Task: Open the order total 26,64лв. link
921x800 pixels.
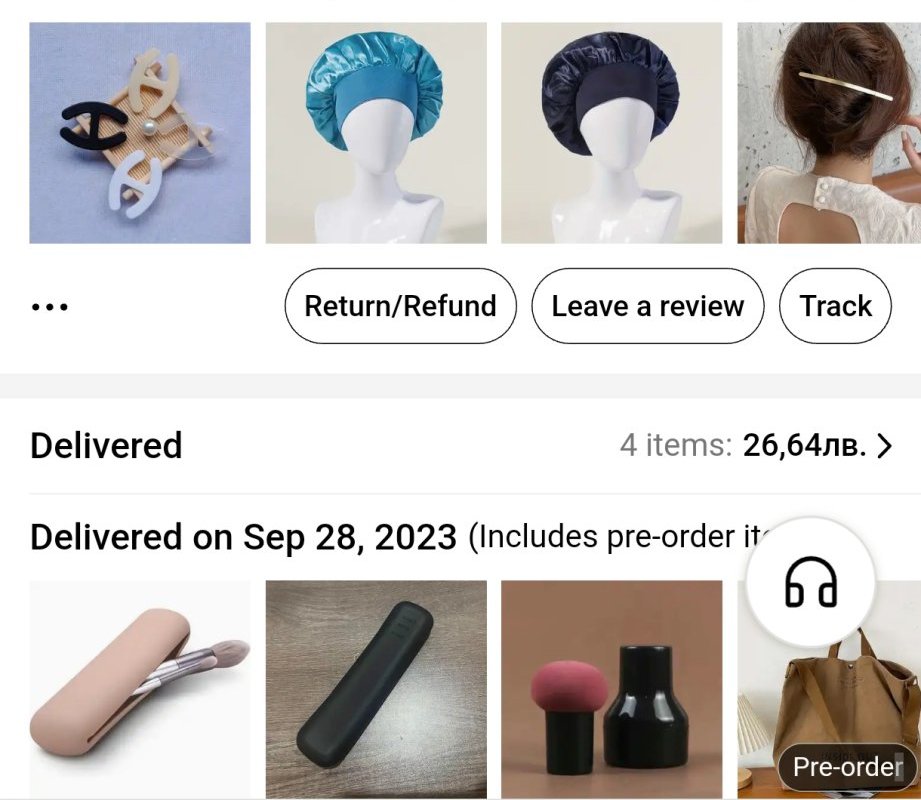Action: (x=804, y=445)
